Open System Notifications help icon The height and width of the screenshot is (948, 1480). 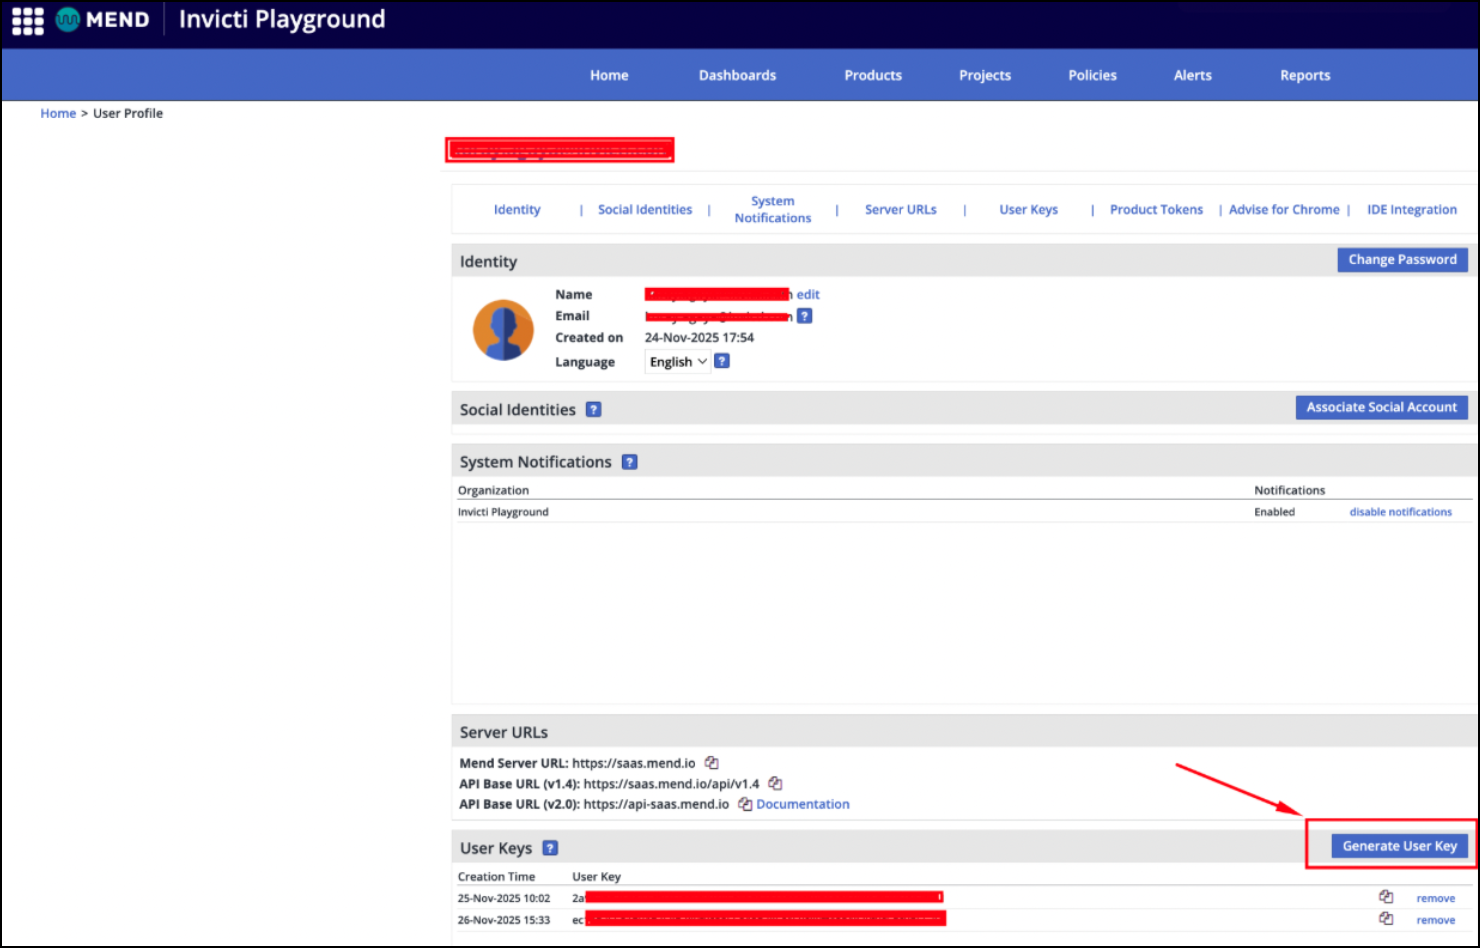629,462
